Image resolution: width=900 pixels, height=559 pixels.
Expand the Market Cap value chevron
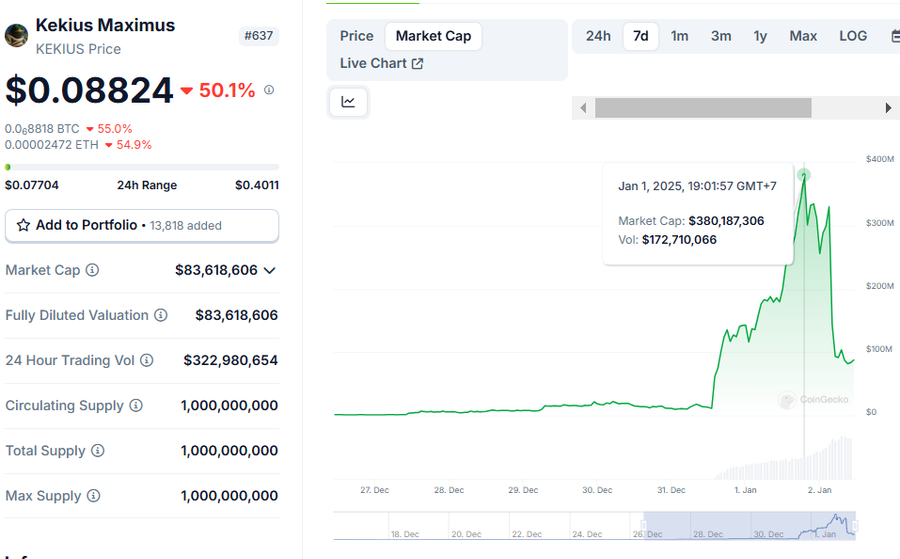[269, 270]
